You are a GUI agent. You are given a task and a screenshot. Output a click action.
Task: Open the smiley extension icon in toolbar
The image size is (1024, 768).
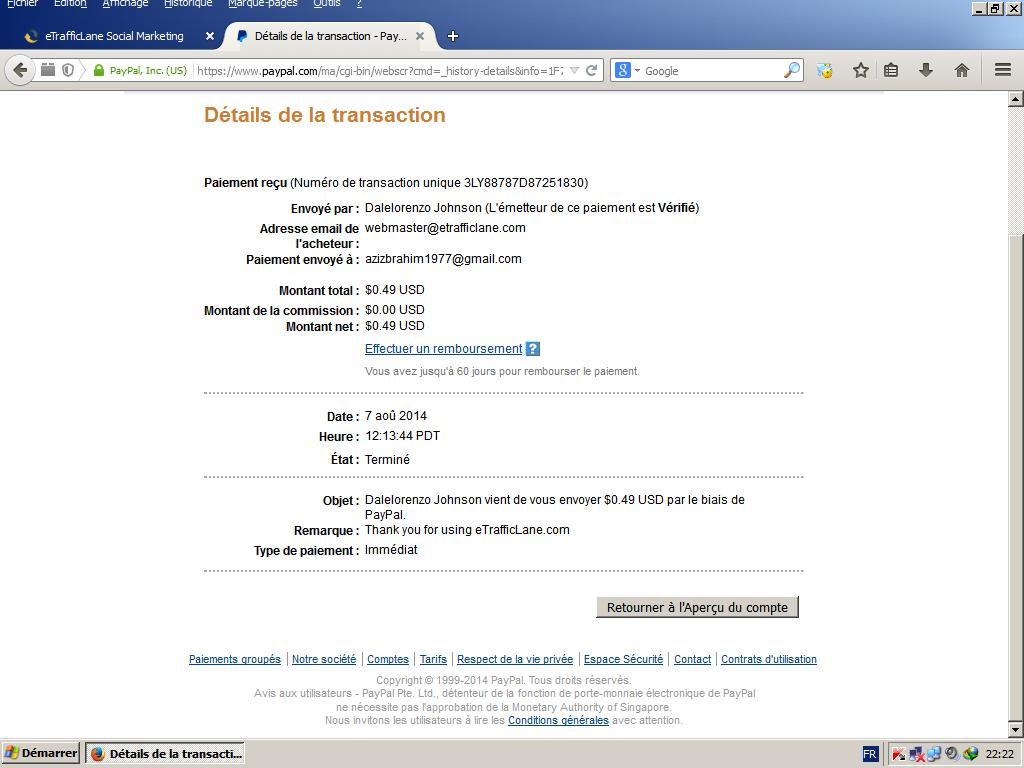point(825,71)
